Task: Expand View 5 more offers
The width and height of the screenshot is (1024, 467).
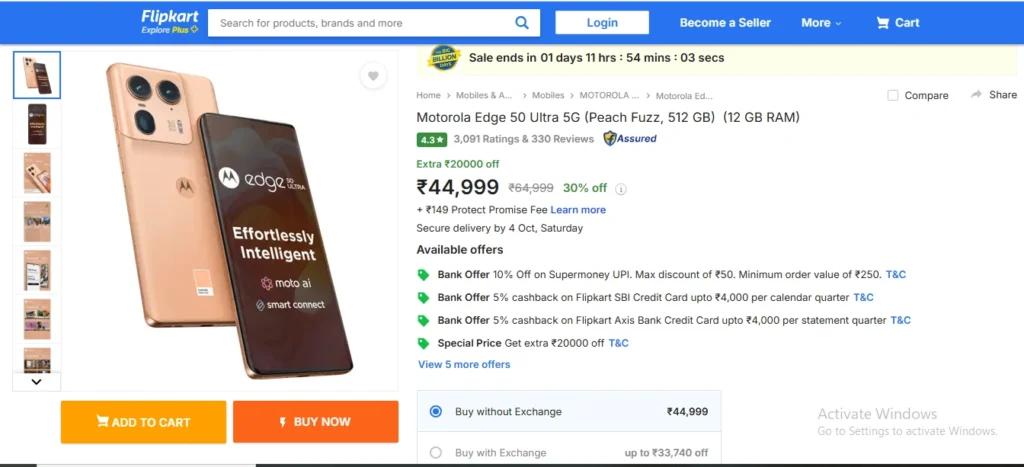Action: 464,364
